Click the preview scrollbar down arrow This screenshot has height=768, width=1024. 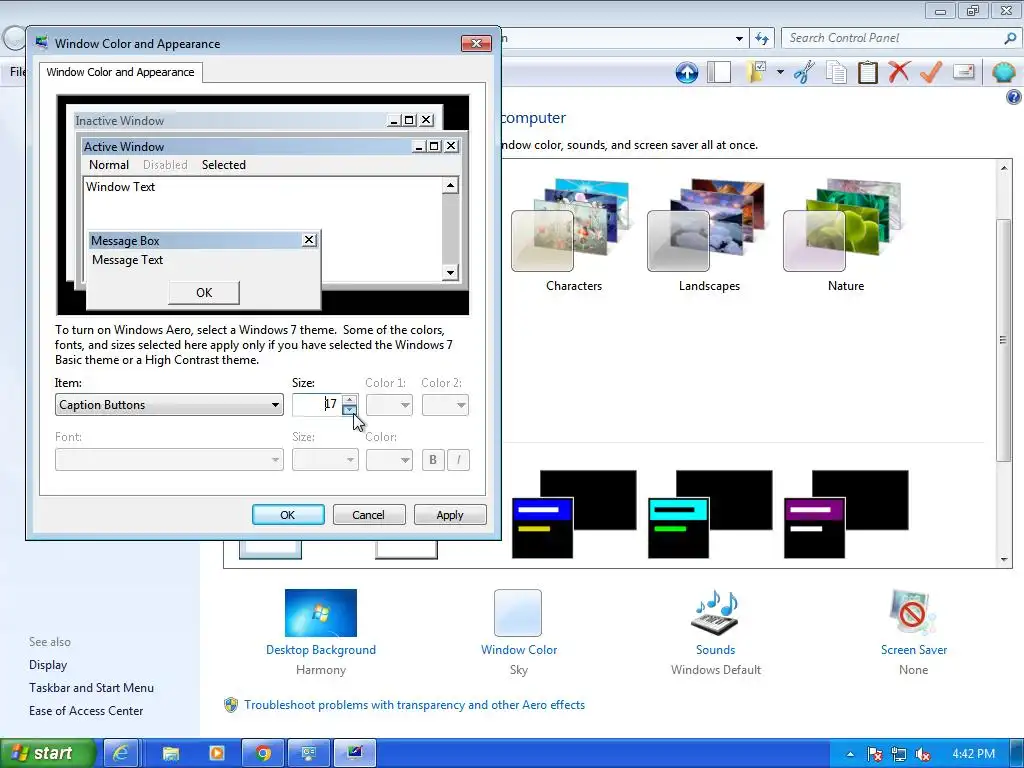(x=450, y=272)
